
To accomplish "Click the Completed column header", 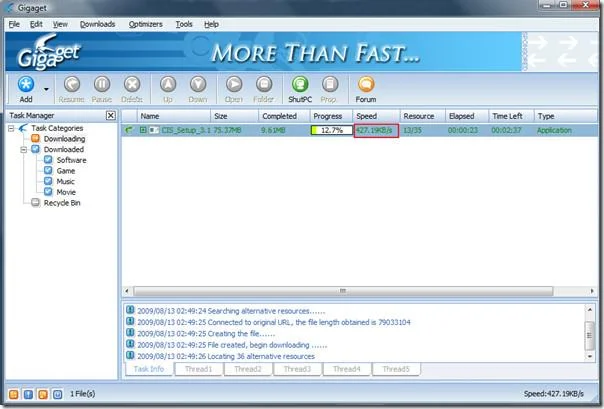I will (x=284, y=116).
